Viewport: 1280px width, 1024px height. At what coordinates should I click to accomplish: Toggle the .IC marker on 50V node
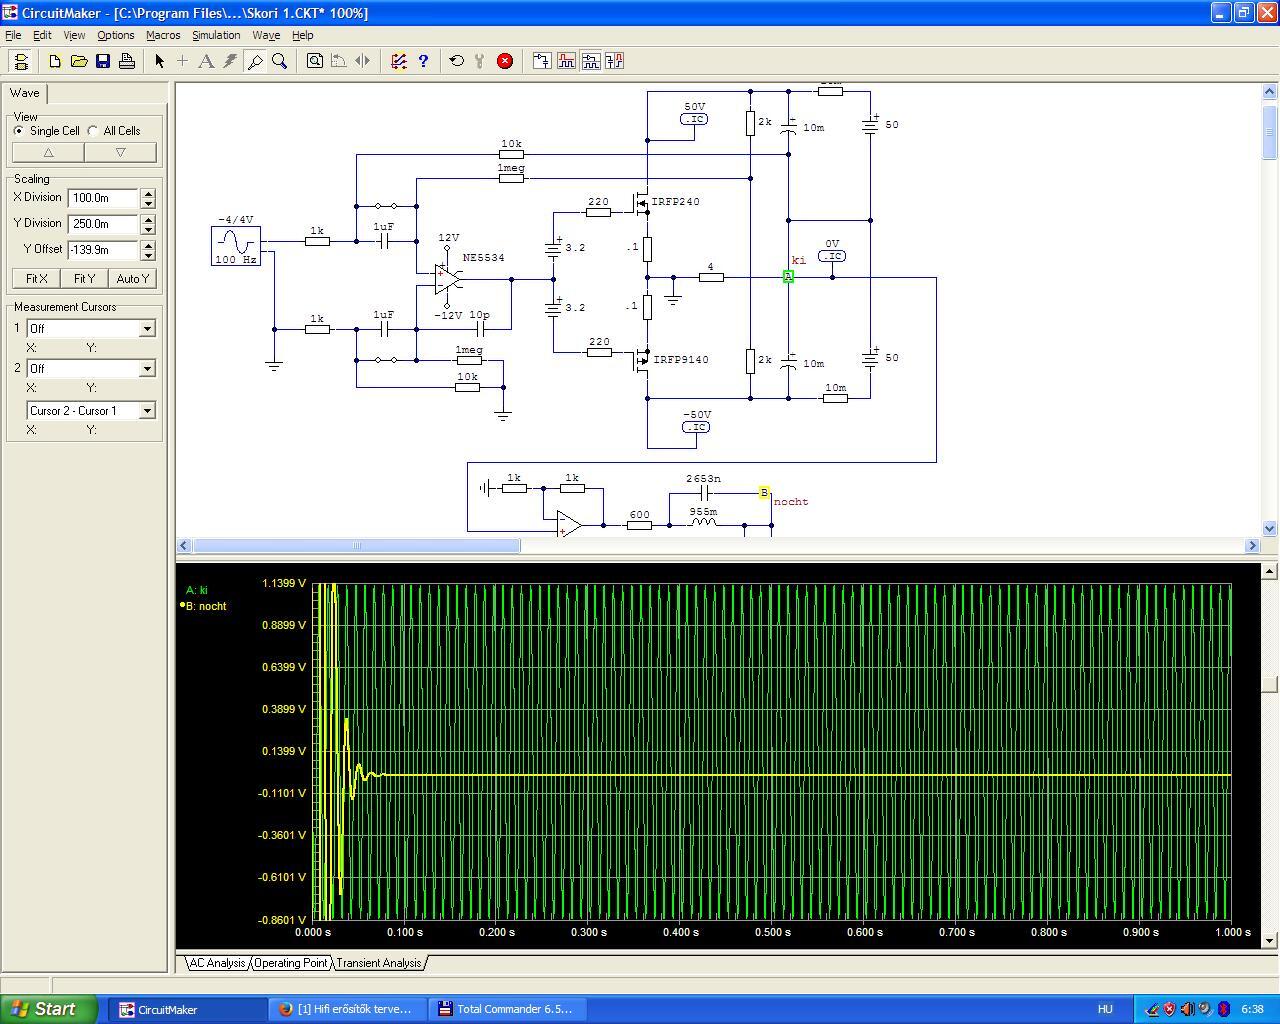coord(694,119)
